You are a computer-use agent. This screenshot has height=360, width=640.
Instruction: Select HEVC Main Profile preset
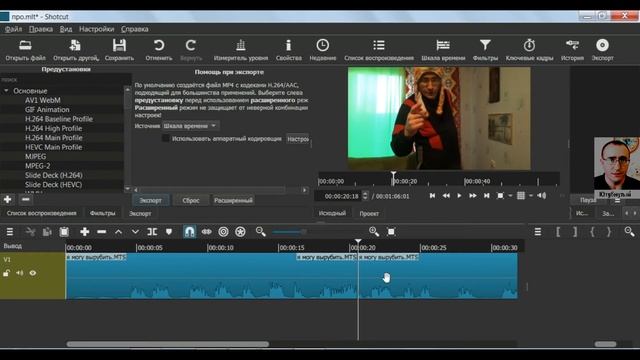pyautogui.click(x=53, y=147)
